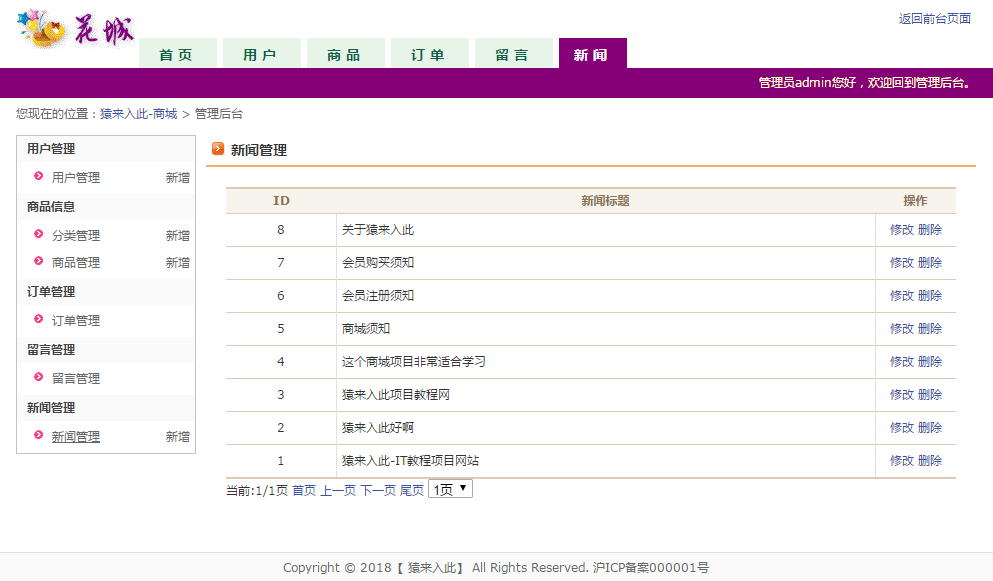Click 新增 next to 商品管理 in sidebar

[178, 262]
